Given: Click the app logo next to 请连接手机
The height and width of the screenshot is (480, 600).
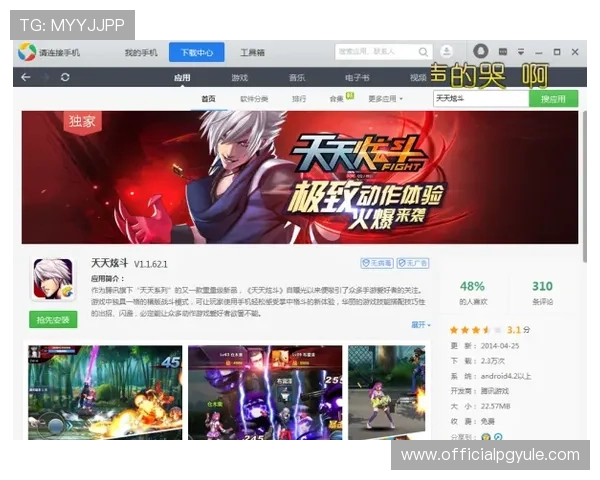Looking at the screenshot, I should coord(27,52).
